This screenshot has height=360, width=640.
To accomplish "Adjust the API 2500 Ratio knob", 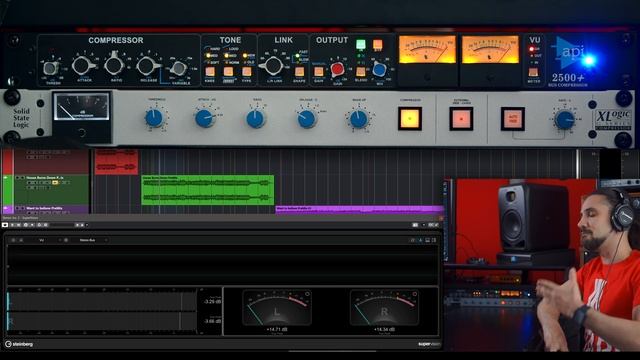I will click(114, 65).
